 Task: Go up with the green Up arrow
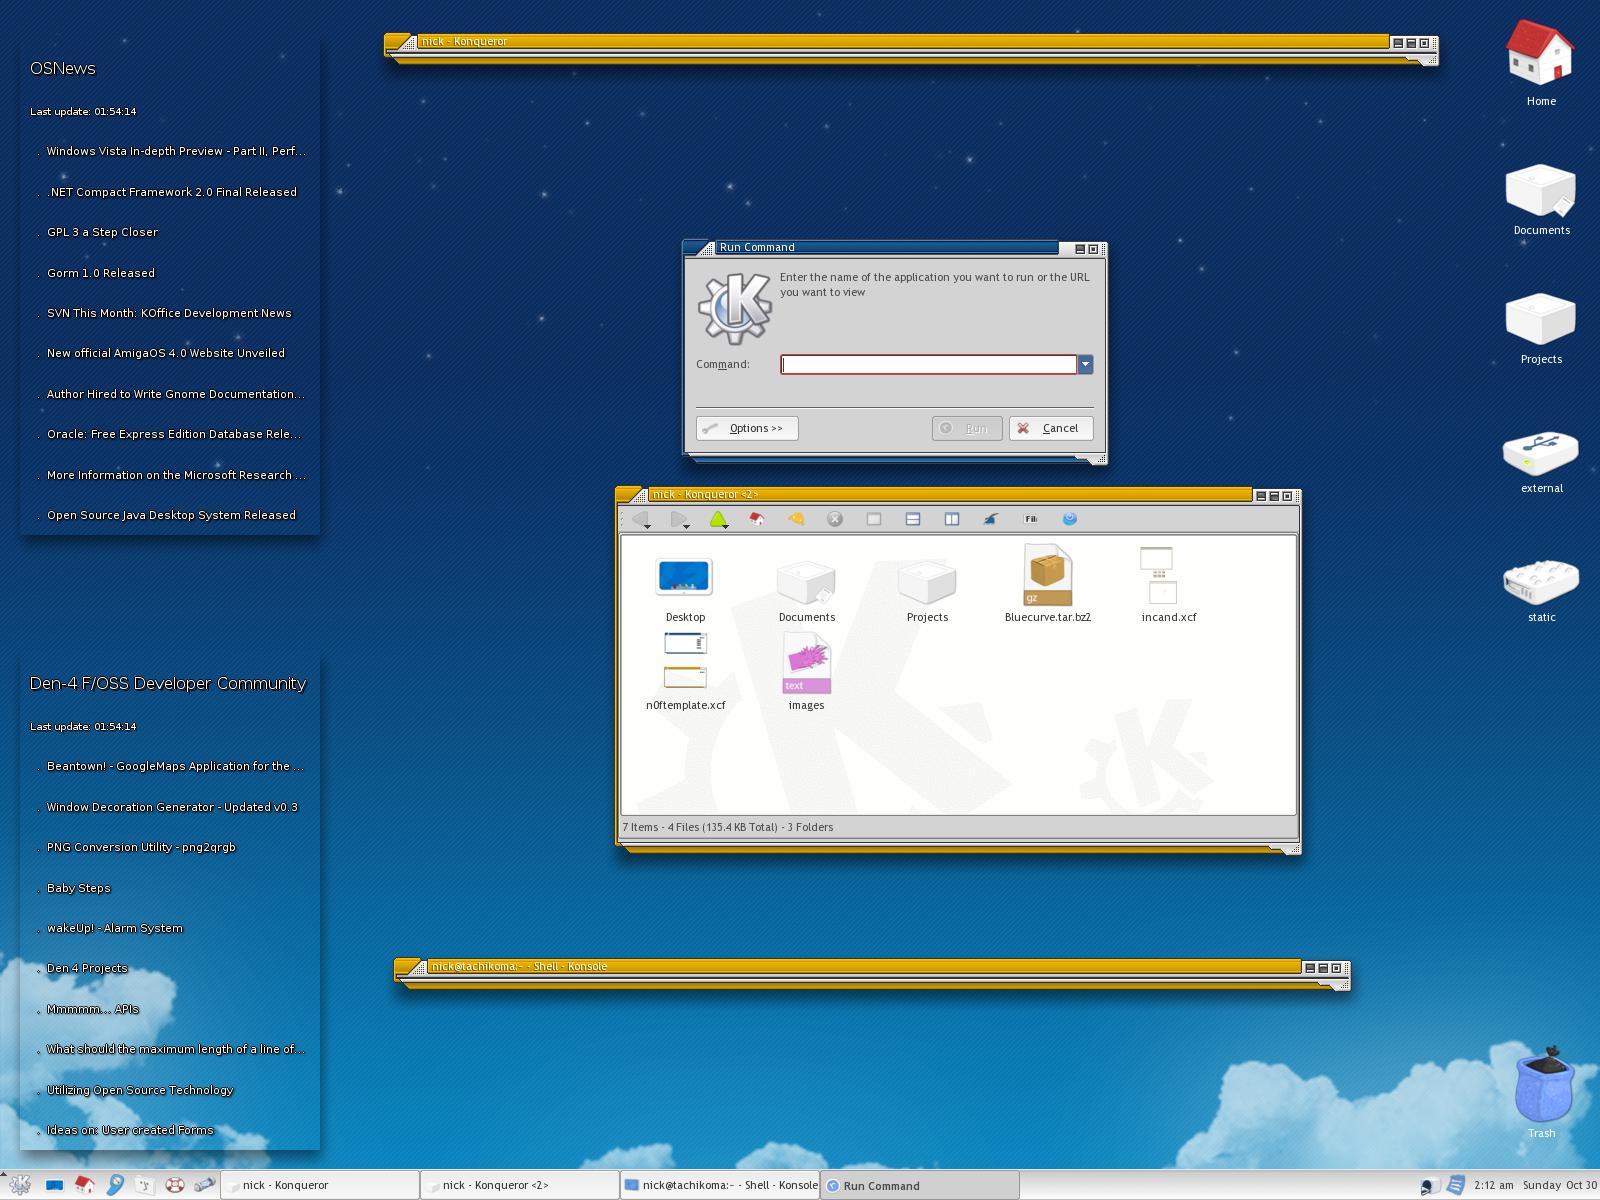(x=717, y=518)
